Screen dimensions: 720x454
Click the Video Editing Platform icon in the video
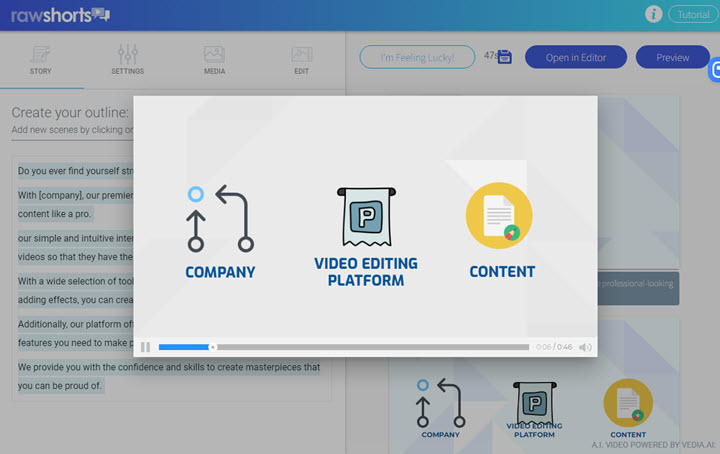366,217
